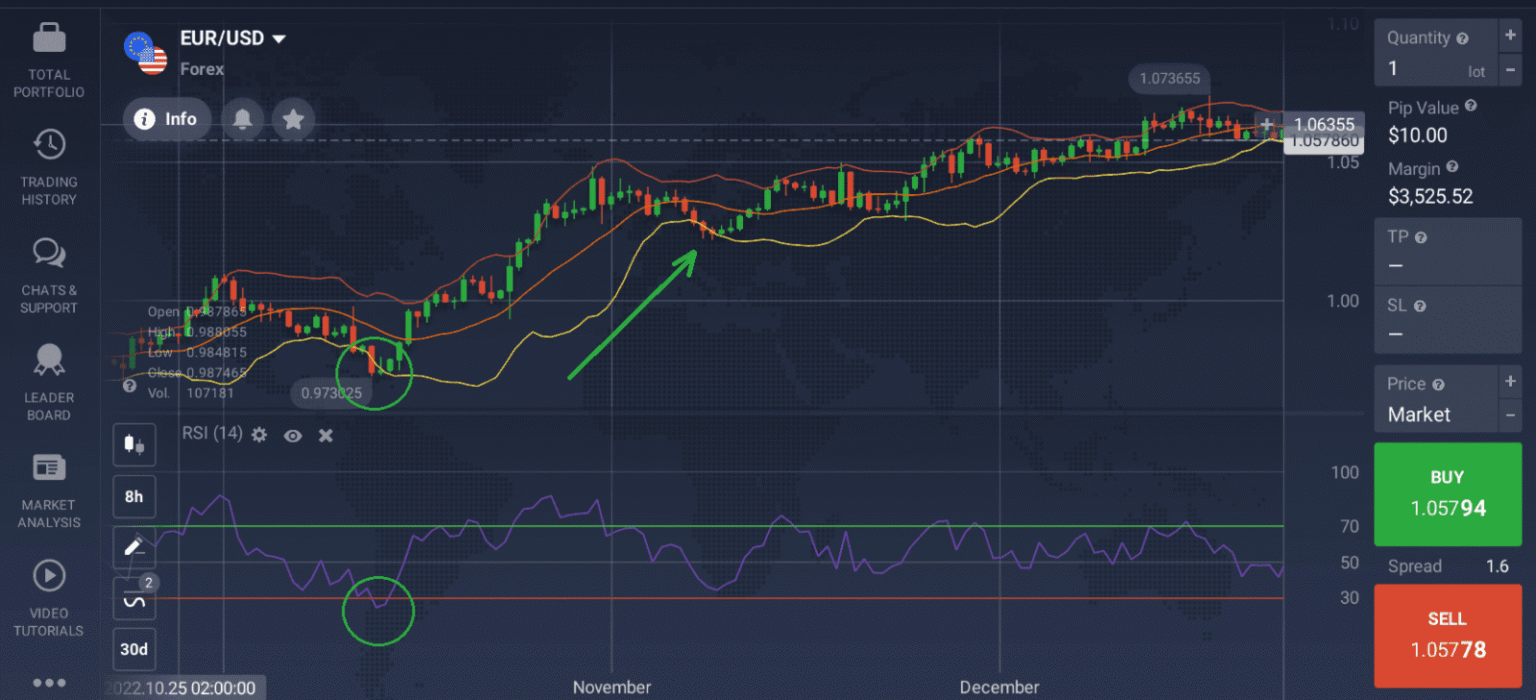
Task: Open Market Analysis section
Action: (49, 490)
